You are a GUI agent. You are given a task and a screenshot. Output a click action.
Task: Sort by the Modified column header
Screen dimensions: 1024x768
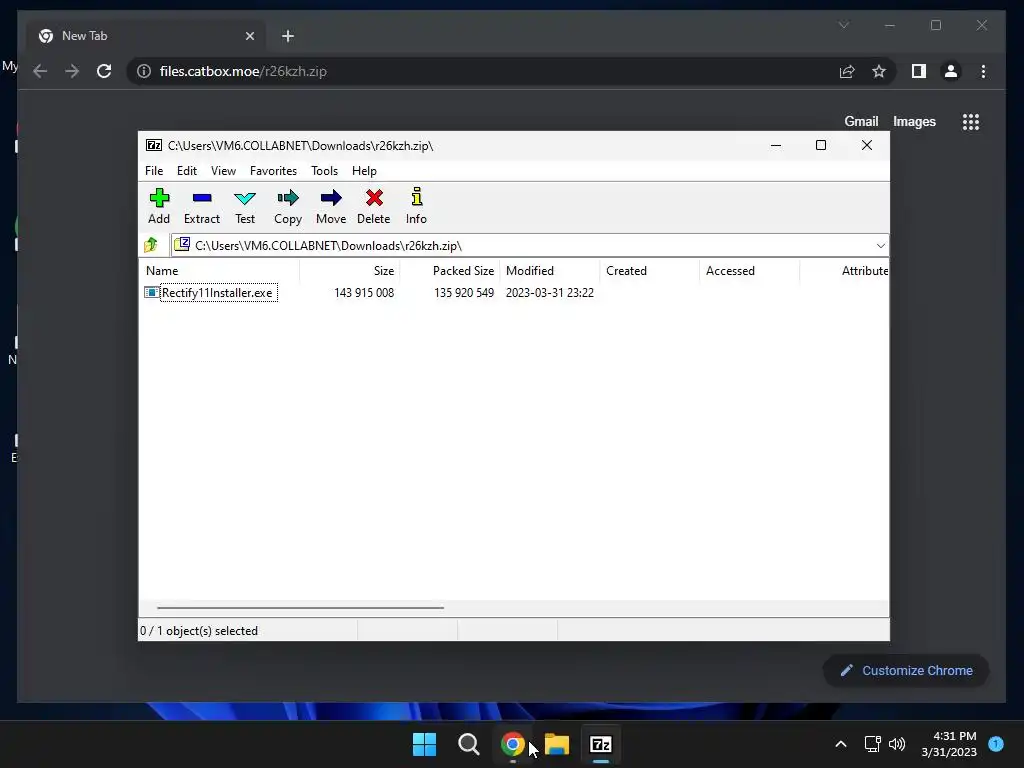coord(550,270)
